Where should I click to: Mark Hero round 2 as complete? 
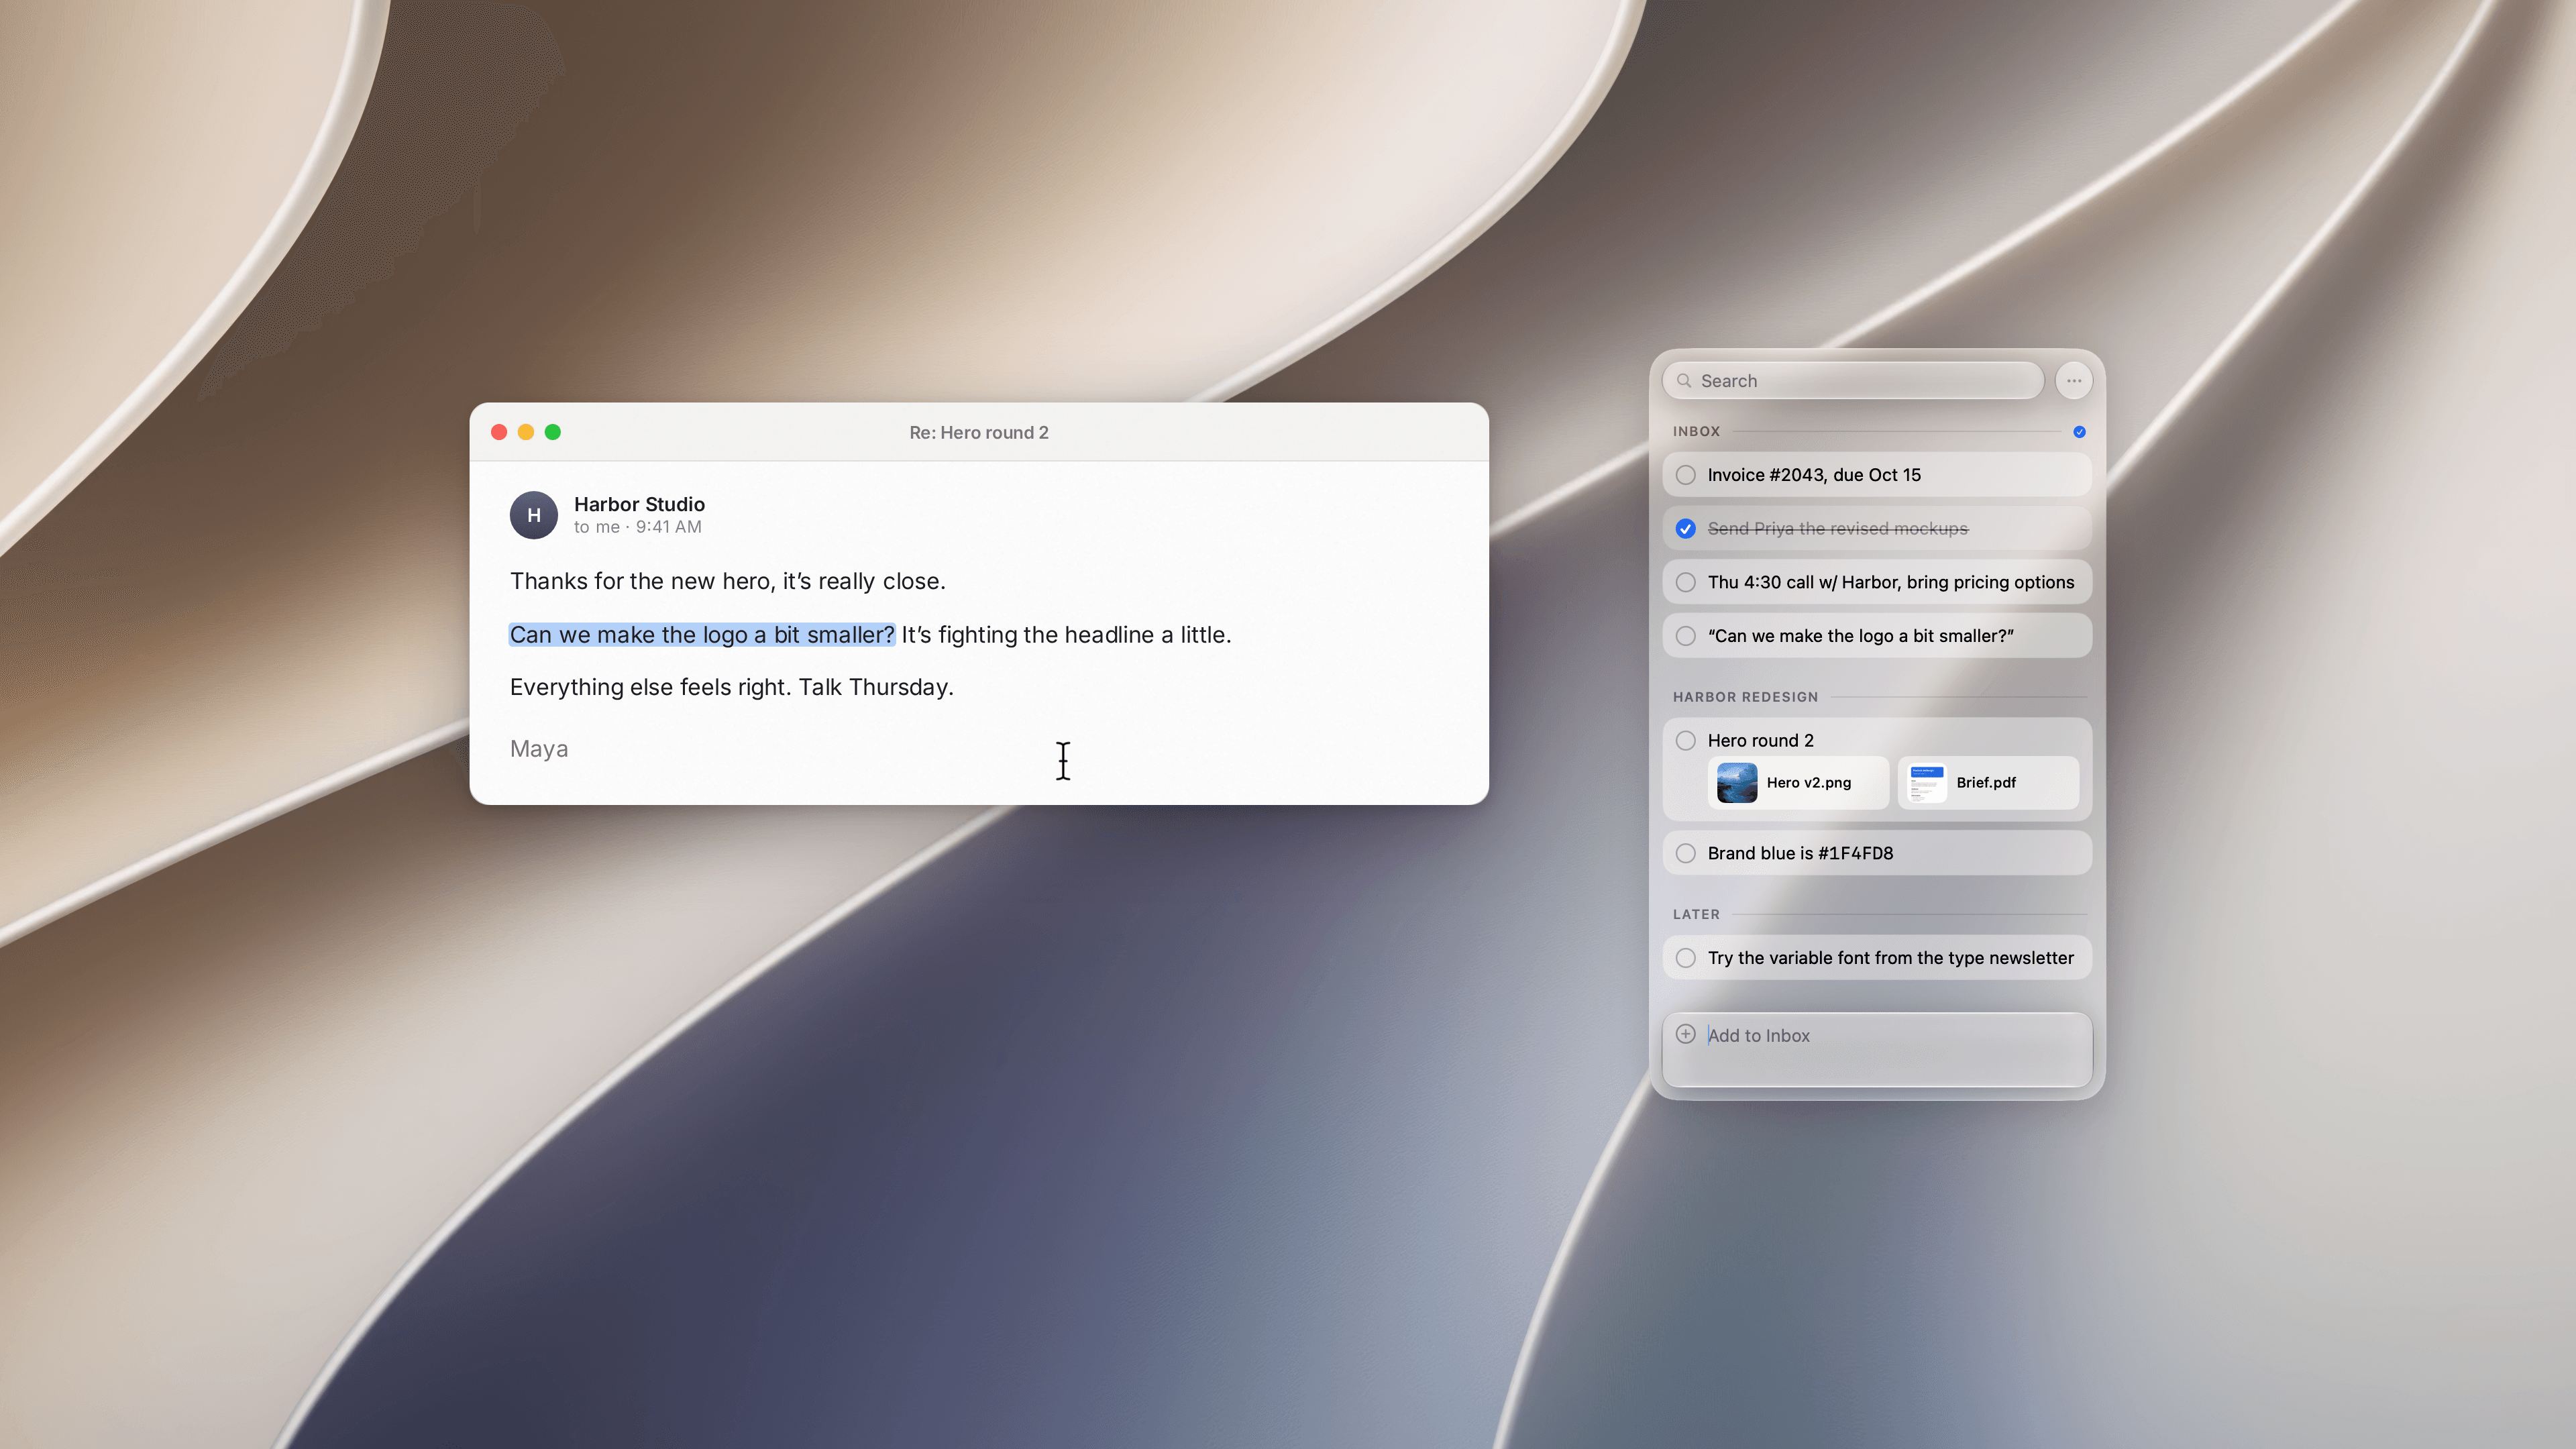[1686, 741]
